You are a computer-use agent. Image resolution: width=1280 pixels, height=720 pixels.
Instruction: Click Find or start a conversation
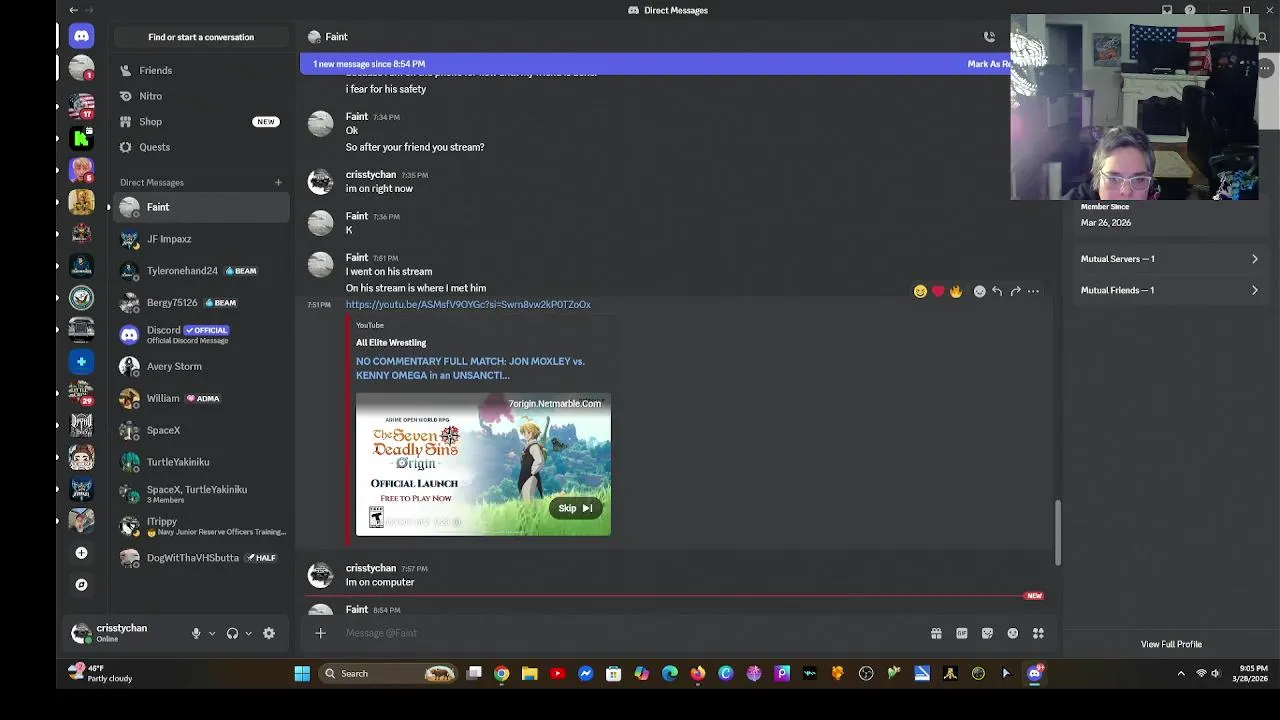[201, 37]
